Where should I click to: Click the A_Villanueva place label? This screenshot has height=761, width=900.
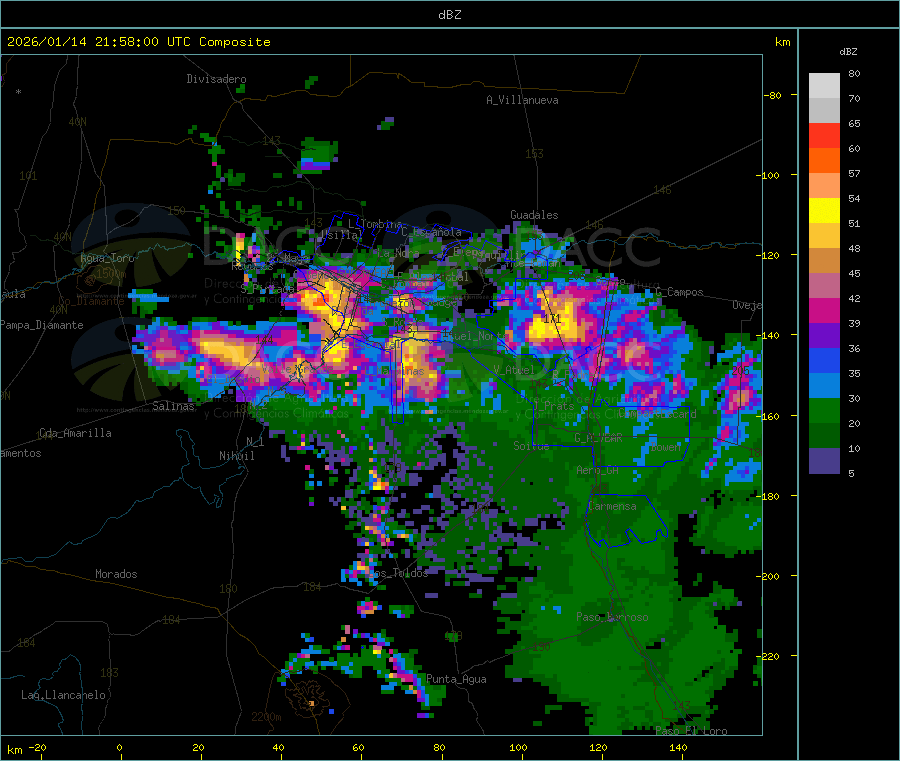(x=522, y=100)
